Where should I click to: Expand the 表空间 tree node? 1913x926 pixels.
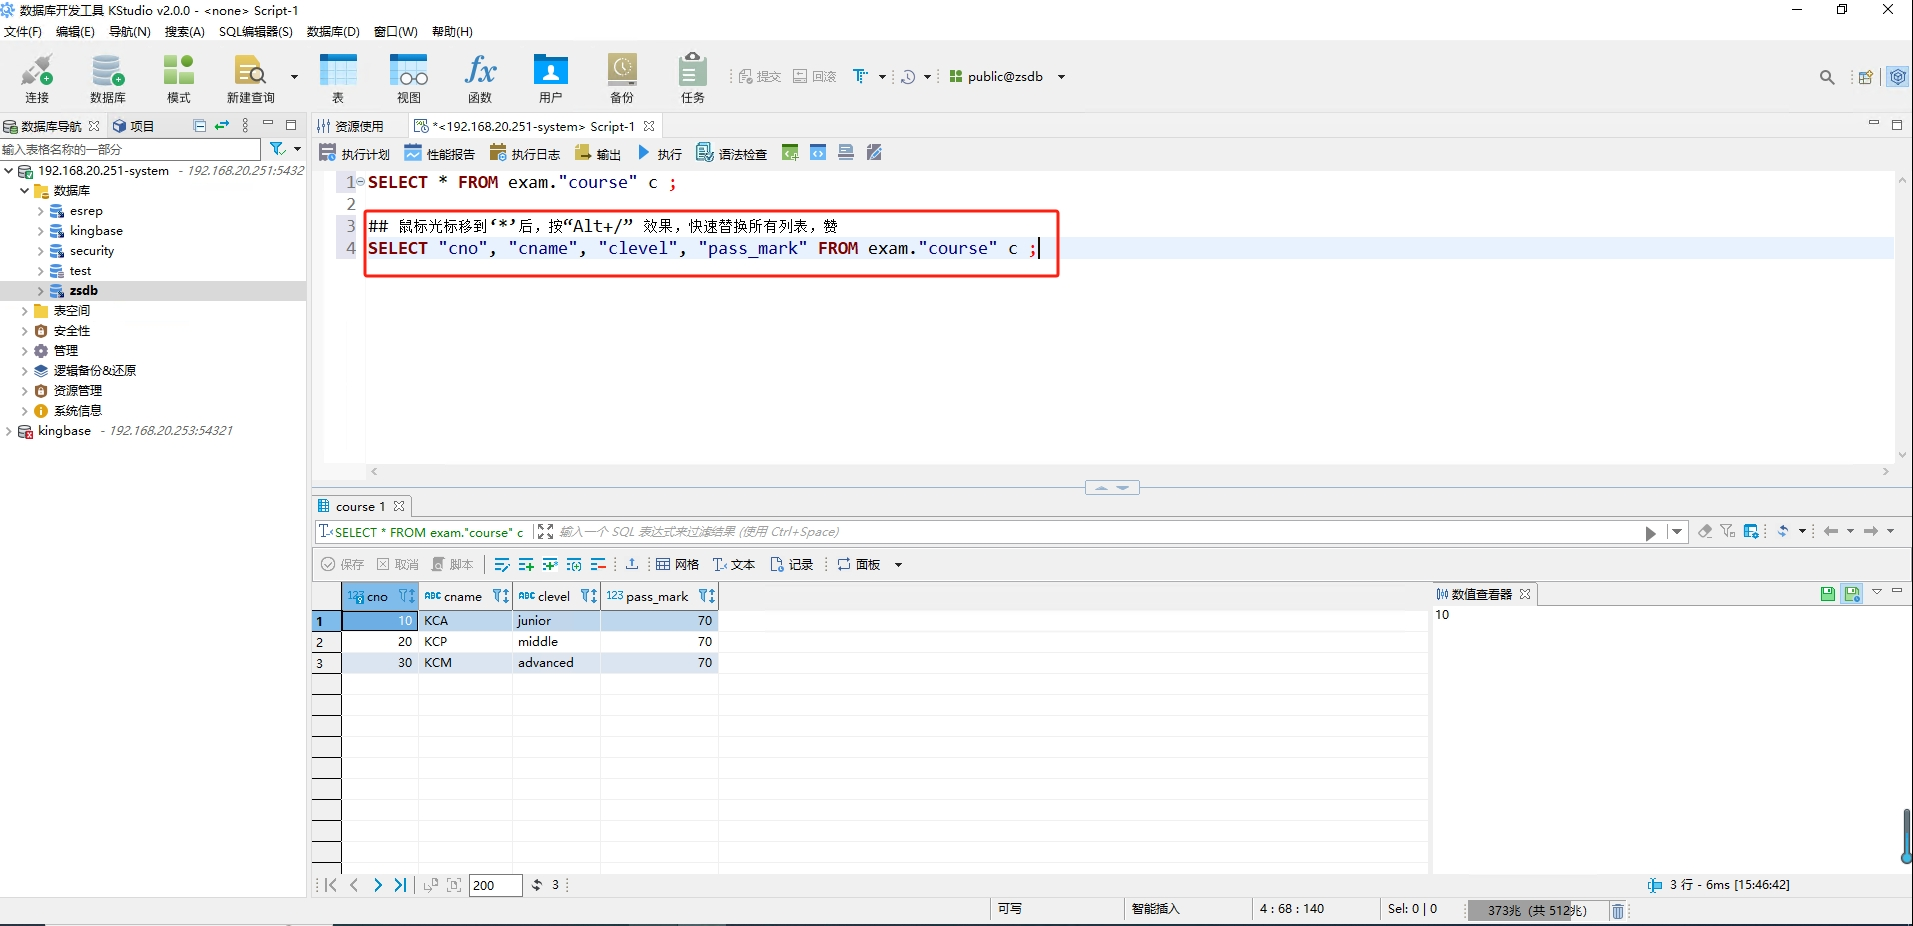[x=24, y=311]
